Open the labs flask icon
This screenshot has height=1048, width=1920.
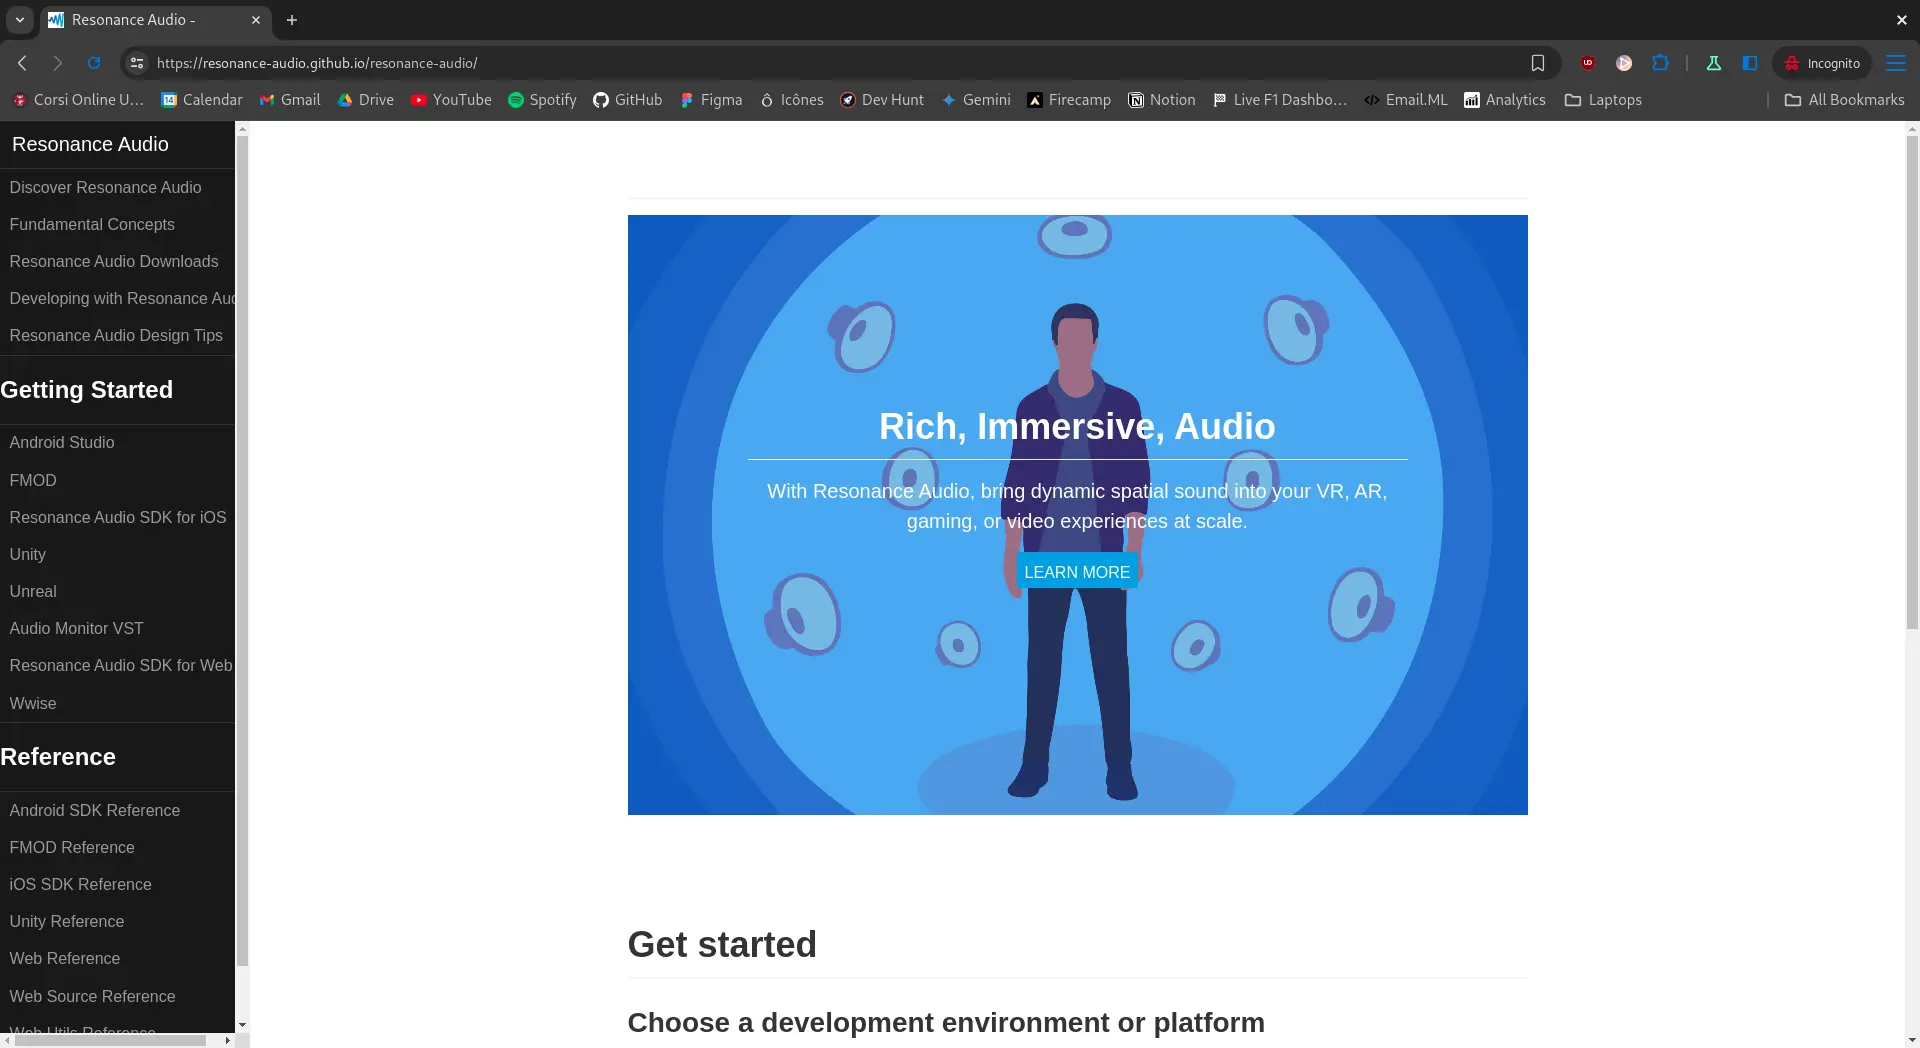[x=1714, y=63]
